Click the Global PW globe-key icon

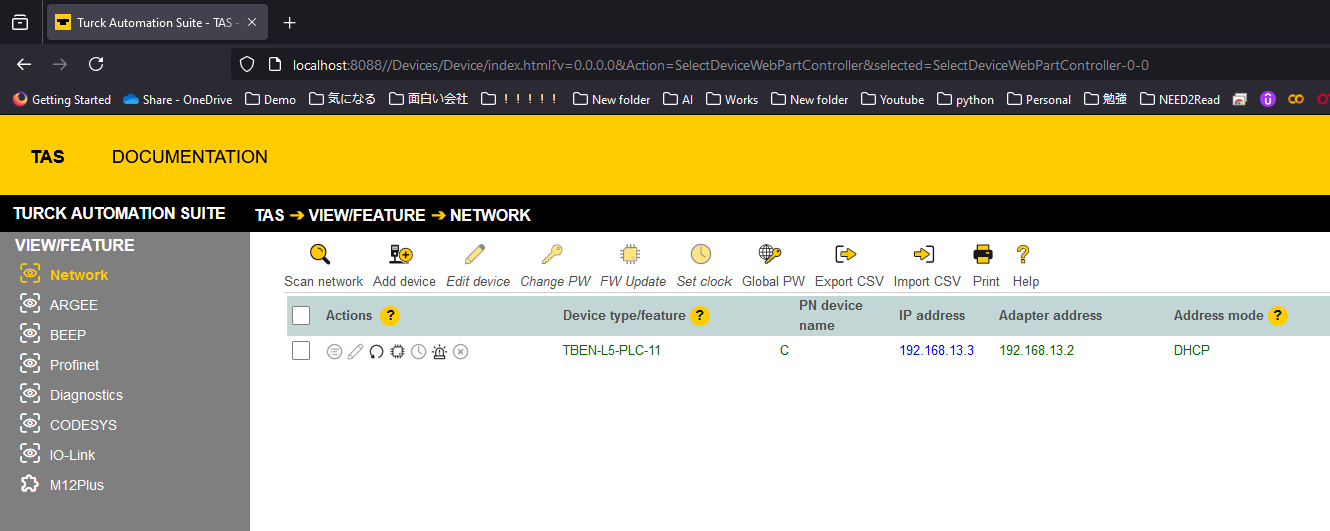pyautogui.click(x=770, y=254)
